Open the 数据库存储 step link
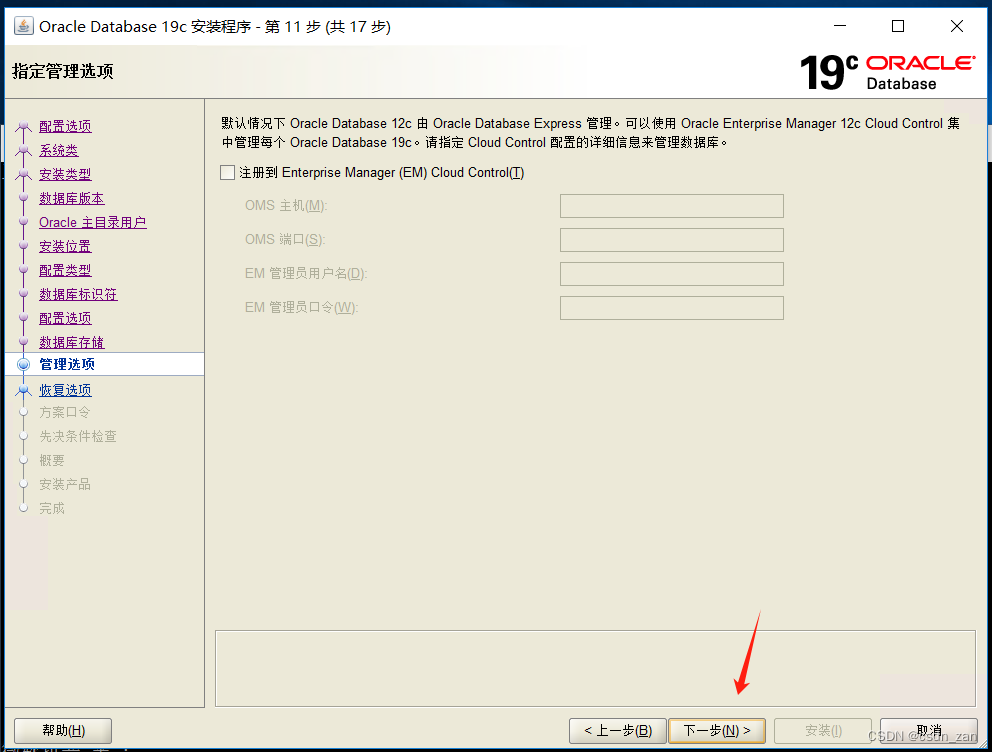This screenshot has height=752, width=992. coord(71,342)
